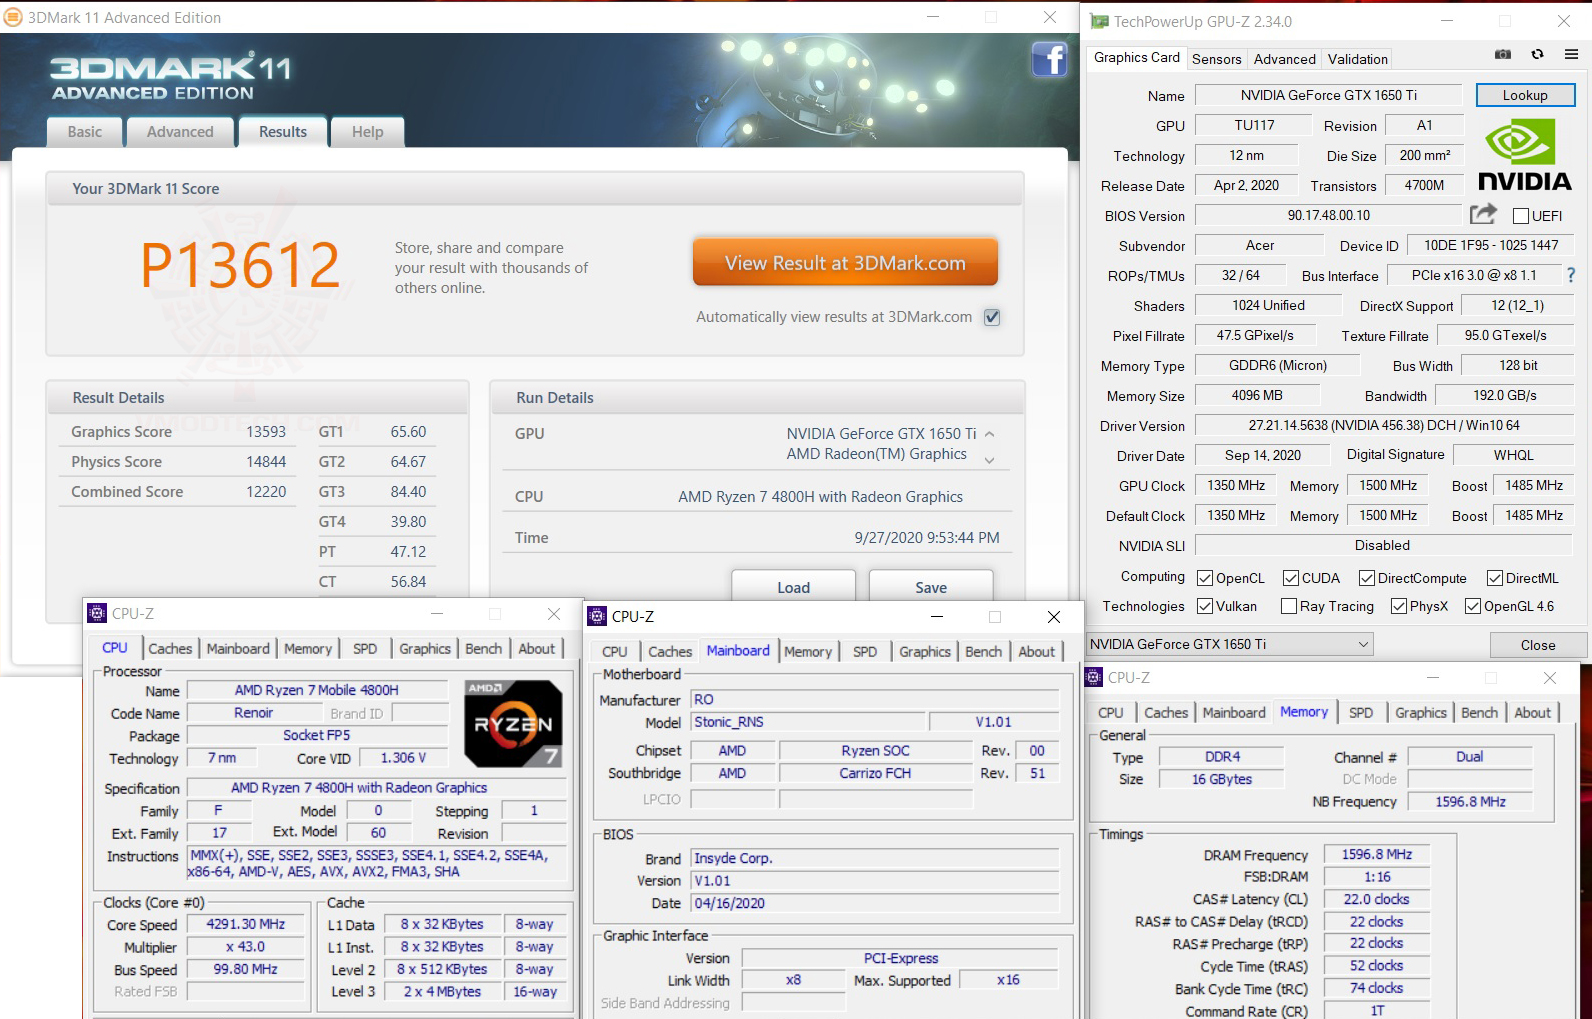Open the SPD tab in CPU-Z Memory window
Viewport: 1592px width, 1019px height.
point(1361,713)
